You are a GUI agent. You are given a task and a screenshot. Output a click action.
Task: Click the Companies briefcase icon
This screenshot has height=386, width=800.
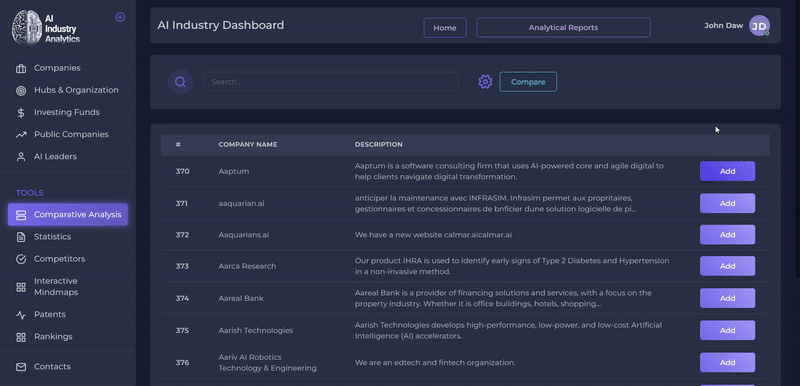point(21,68)
